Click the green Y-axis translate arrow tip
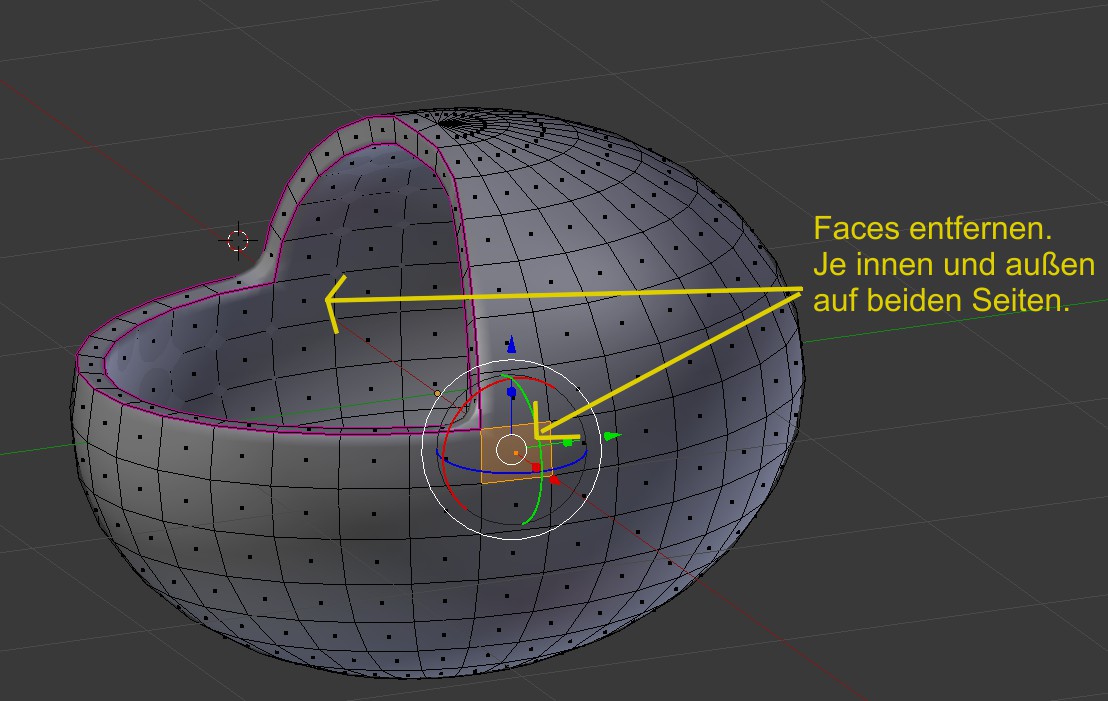Screen dimensions: 1108x701 click(612, 436)
